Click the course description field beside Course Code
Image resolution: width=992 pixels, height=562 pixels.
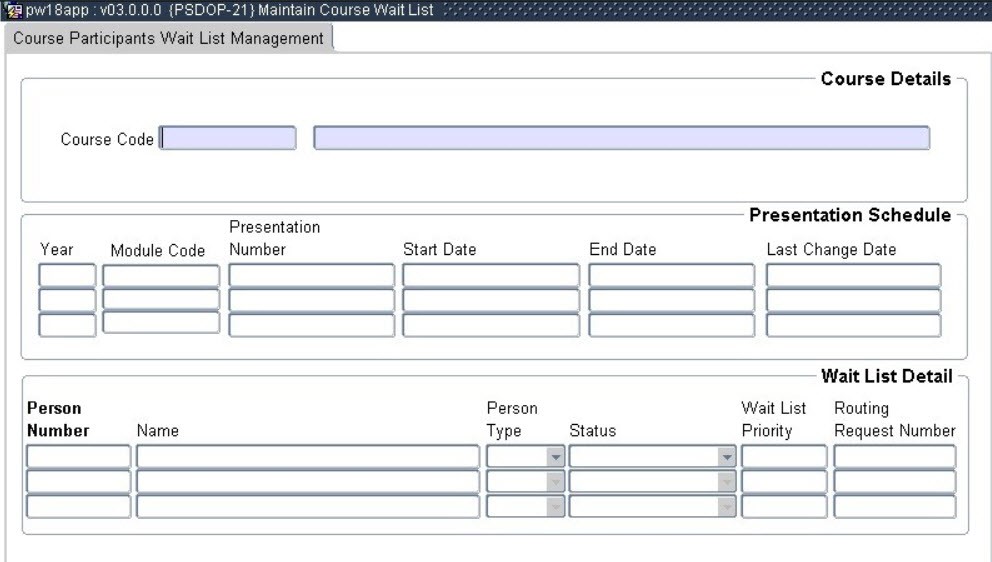point(622,138)
